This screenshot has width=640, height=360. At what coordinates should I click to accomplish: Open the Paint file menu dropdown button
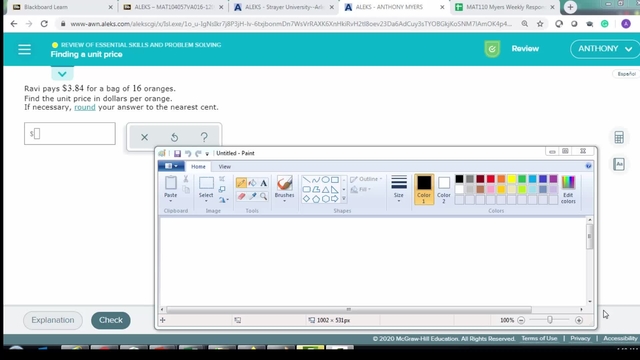coord(171,166)
